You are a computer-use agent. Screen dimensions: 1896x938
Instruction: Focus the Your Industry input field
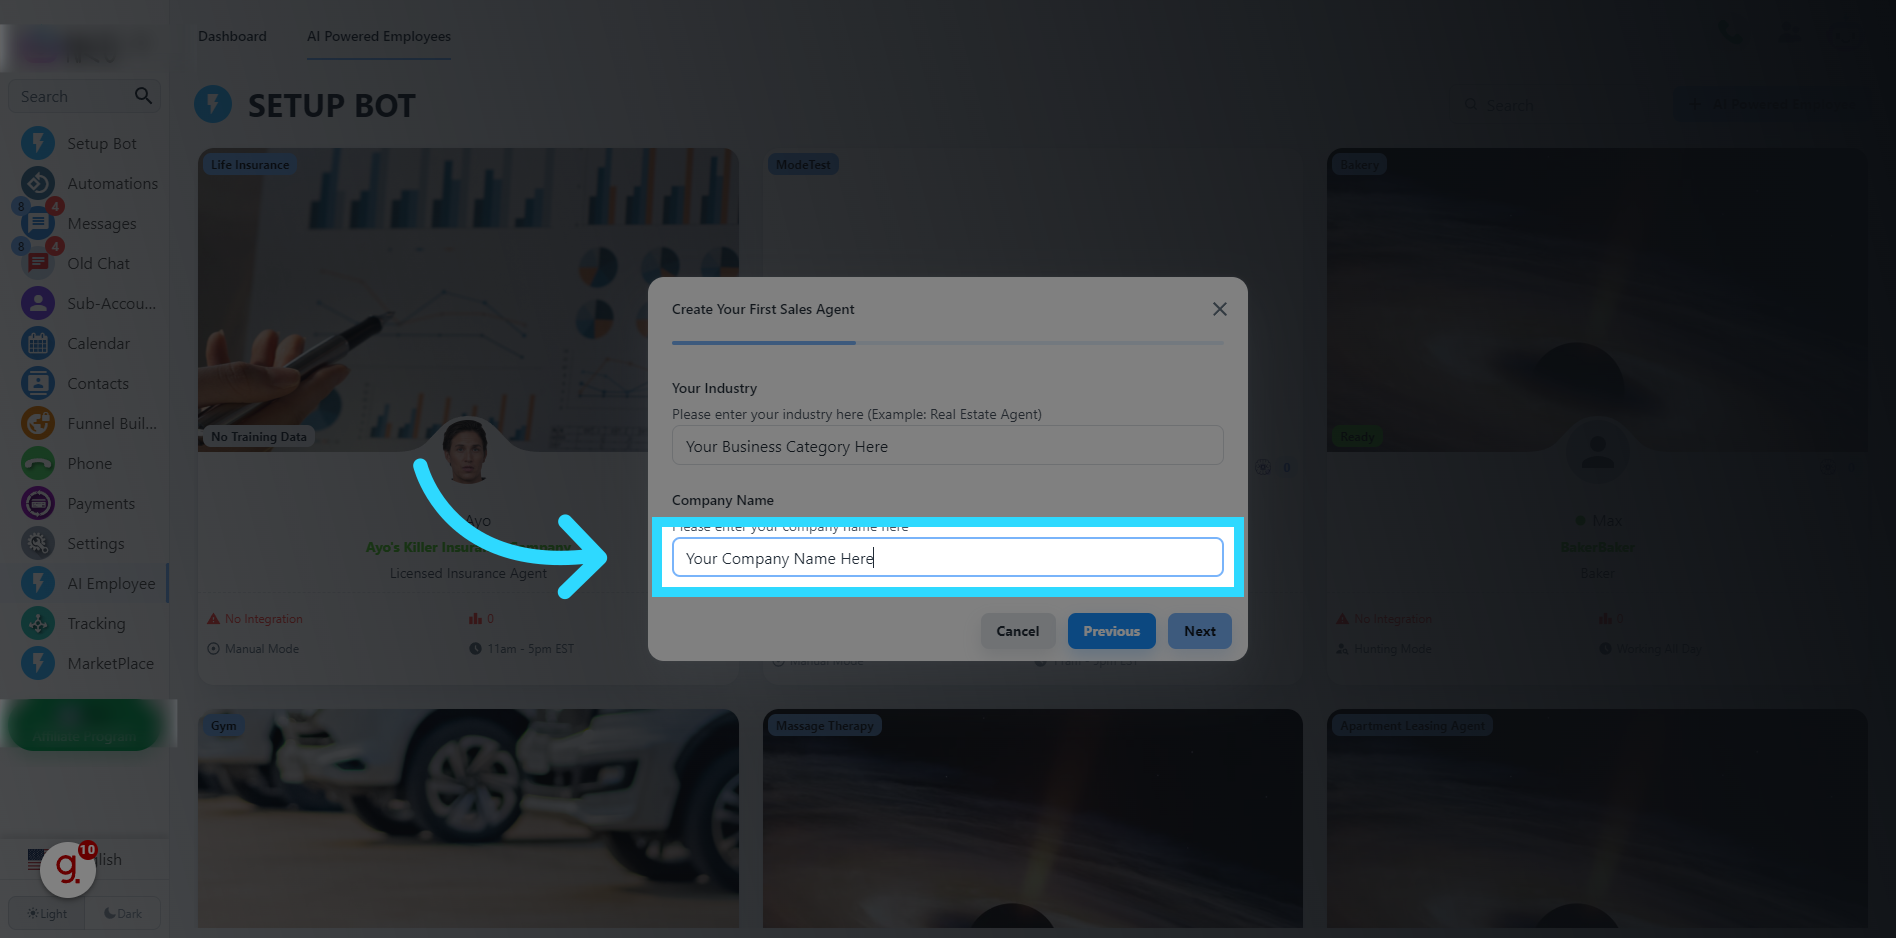point(948,446)
